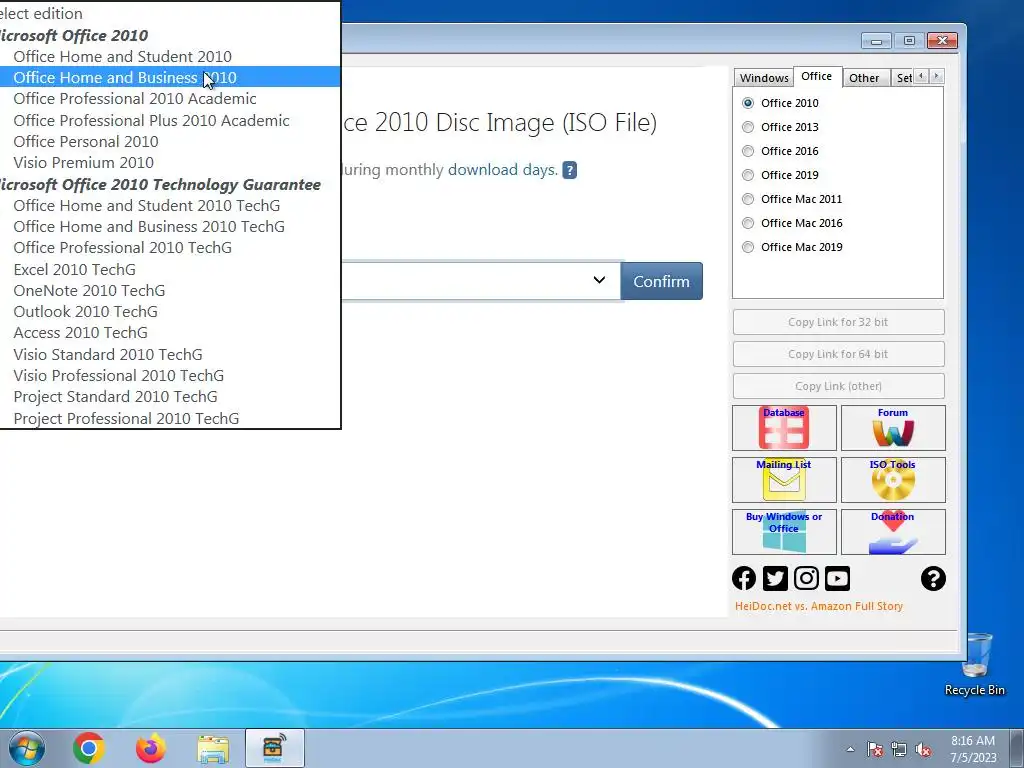Select the Office Mac 2016 radio button

click(x=748, y=223)
